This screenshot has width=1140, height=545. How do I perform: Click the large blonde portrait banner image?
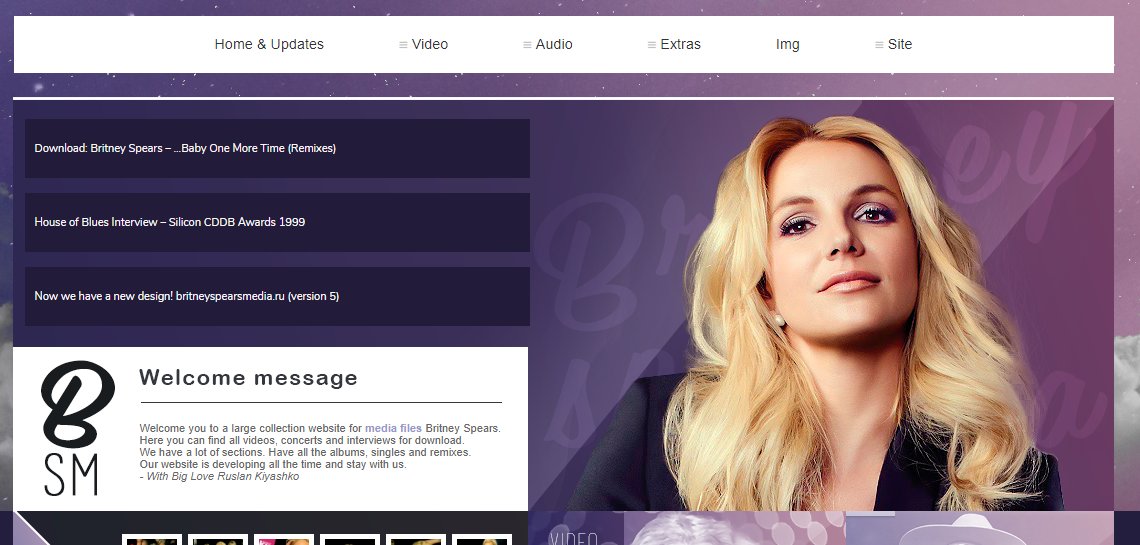click(822, 305)
